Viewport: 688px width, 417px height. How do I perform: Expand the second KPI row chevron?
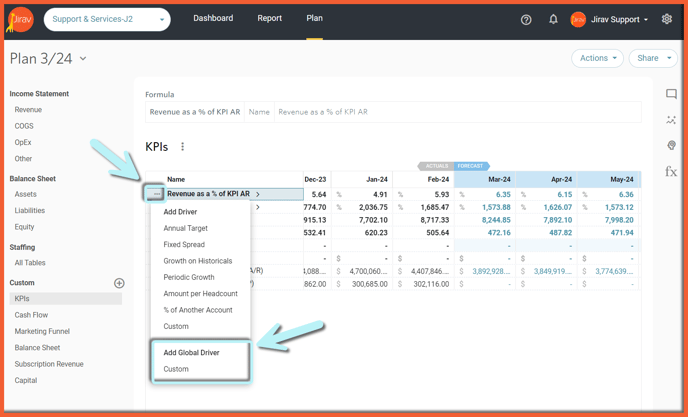(x=258, y=207)
